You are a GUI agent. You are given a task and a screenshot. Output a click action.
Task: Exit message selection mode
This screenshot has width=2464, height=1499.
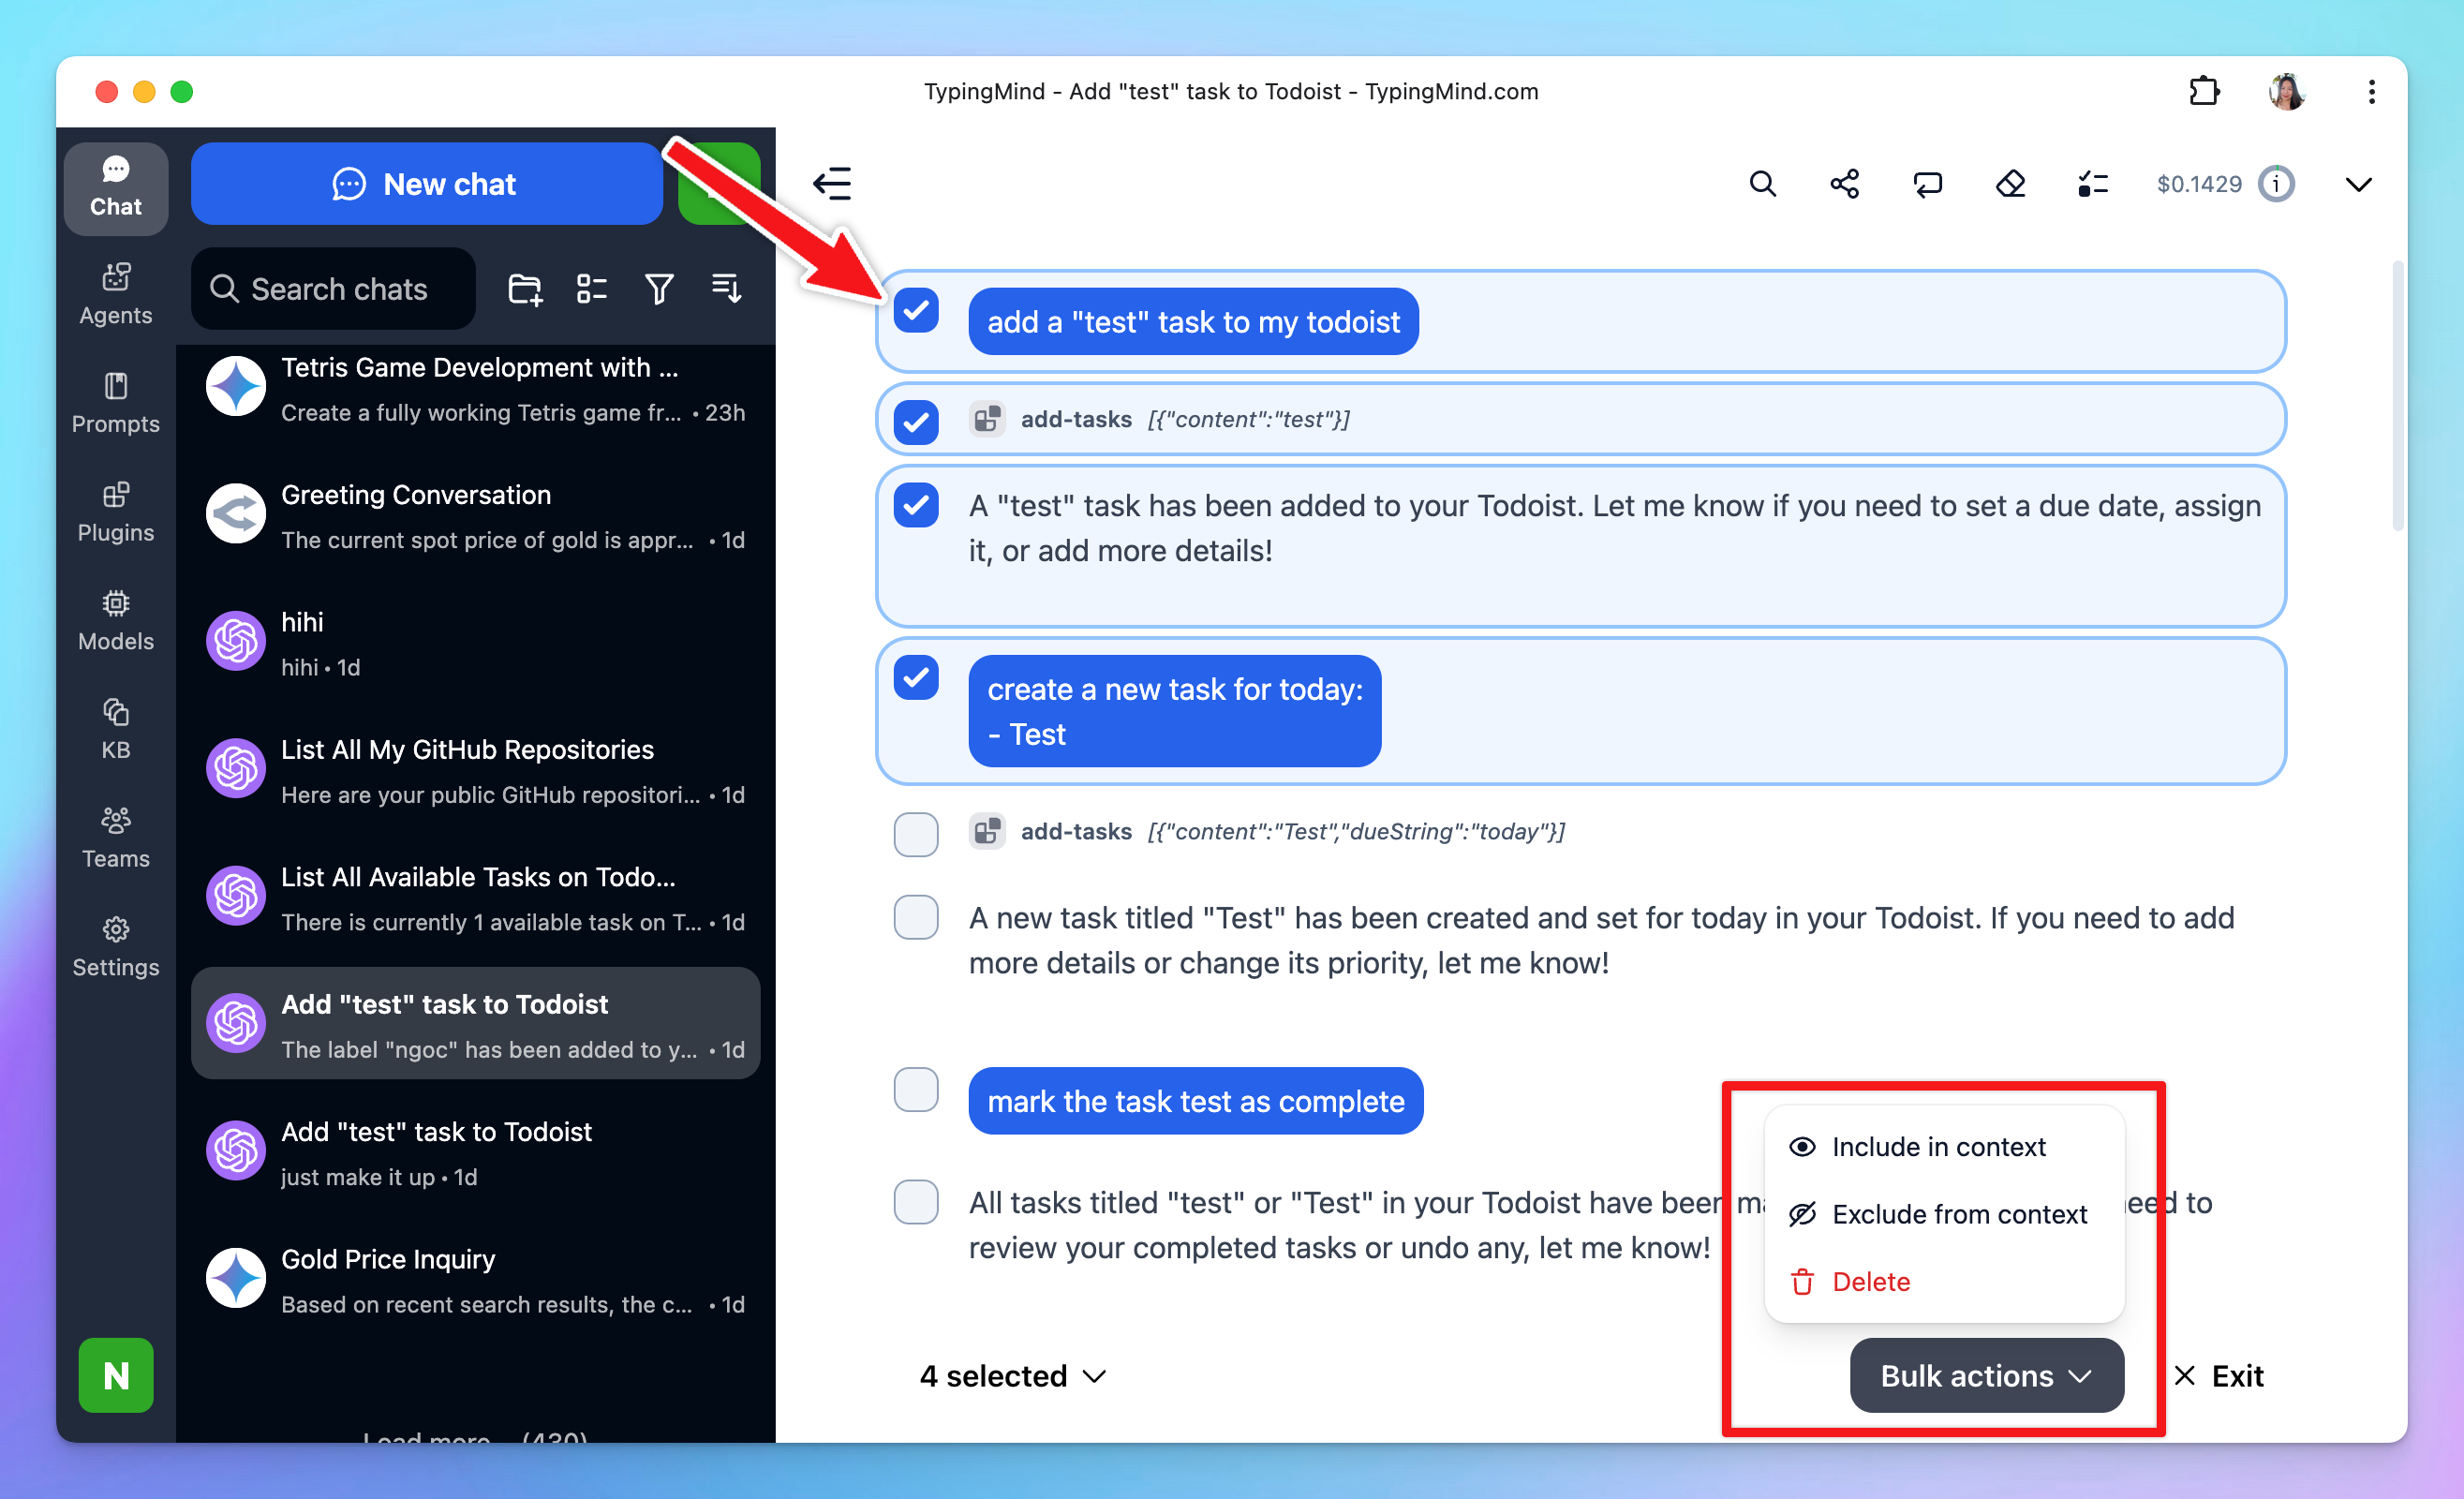tap(2219, 1375)
